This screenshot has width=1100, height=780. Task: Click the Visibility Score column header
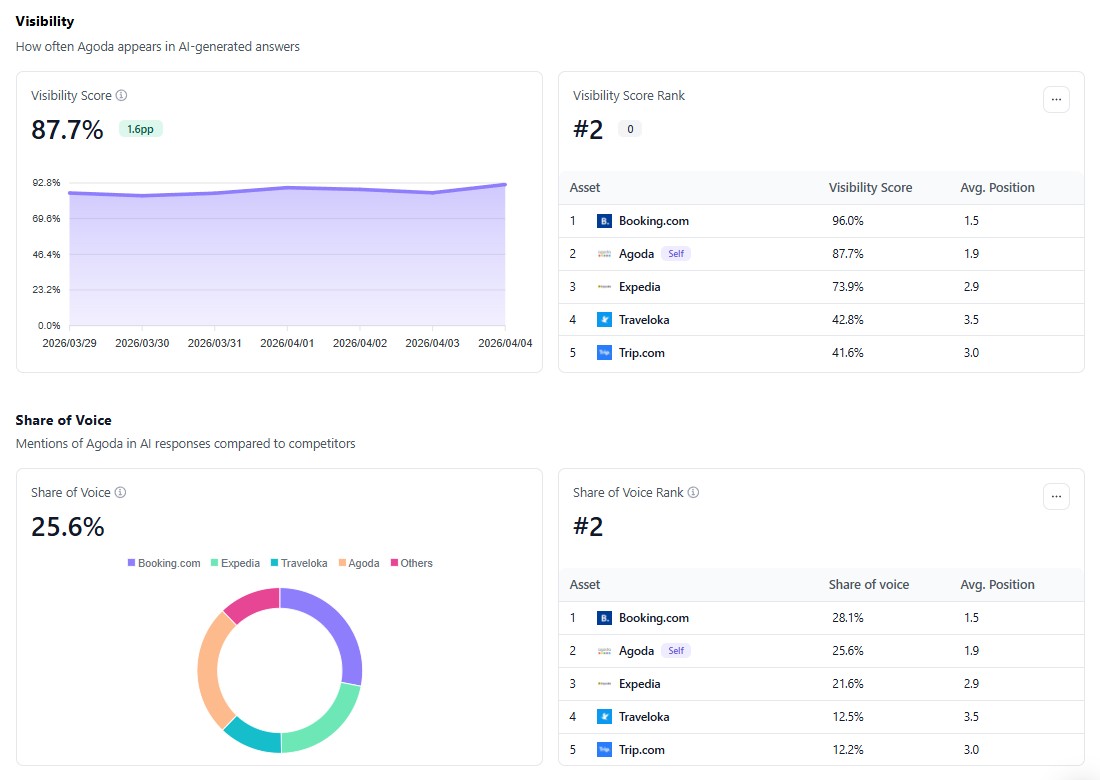click(870, 187)
